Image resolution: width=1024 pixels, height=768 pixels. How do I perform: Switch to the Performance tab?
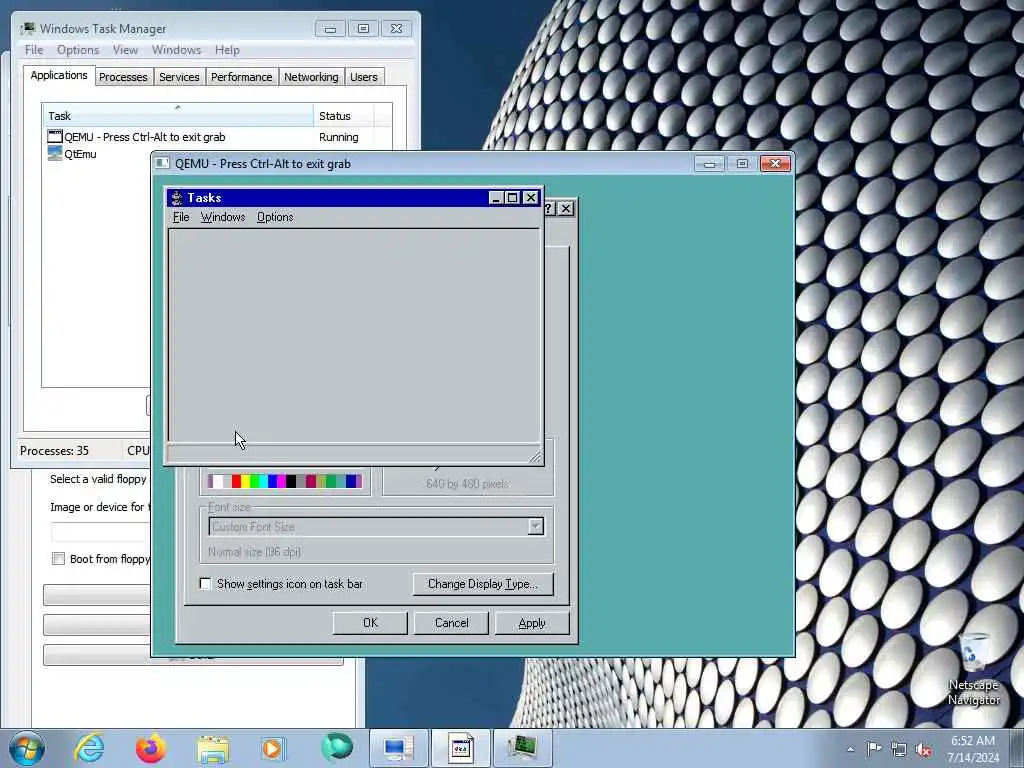(242, 77)
